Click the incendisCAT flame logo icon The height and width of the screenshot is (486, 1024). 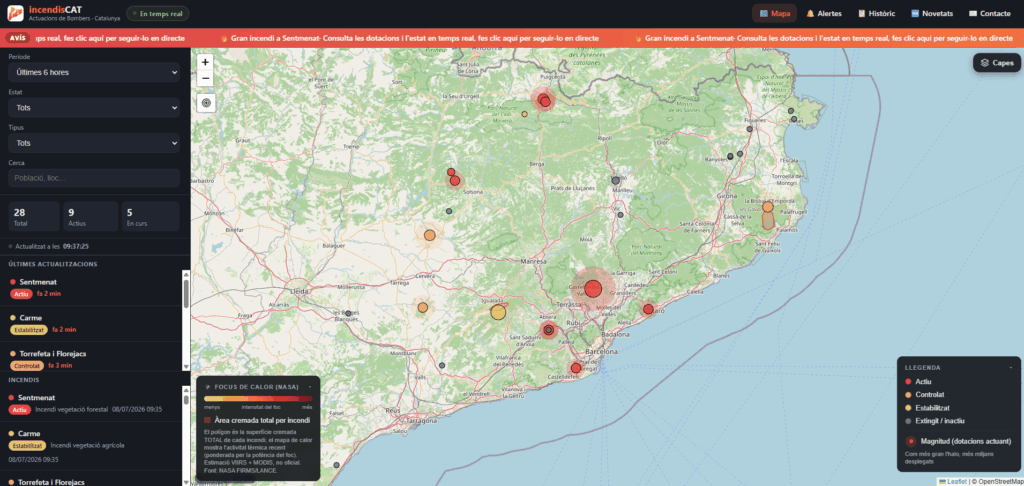click(15, 13)
